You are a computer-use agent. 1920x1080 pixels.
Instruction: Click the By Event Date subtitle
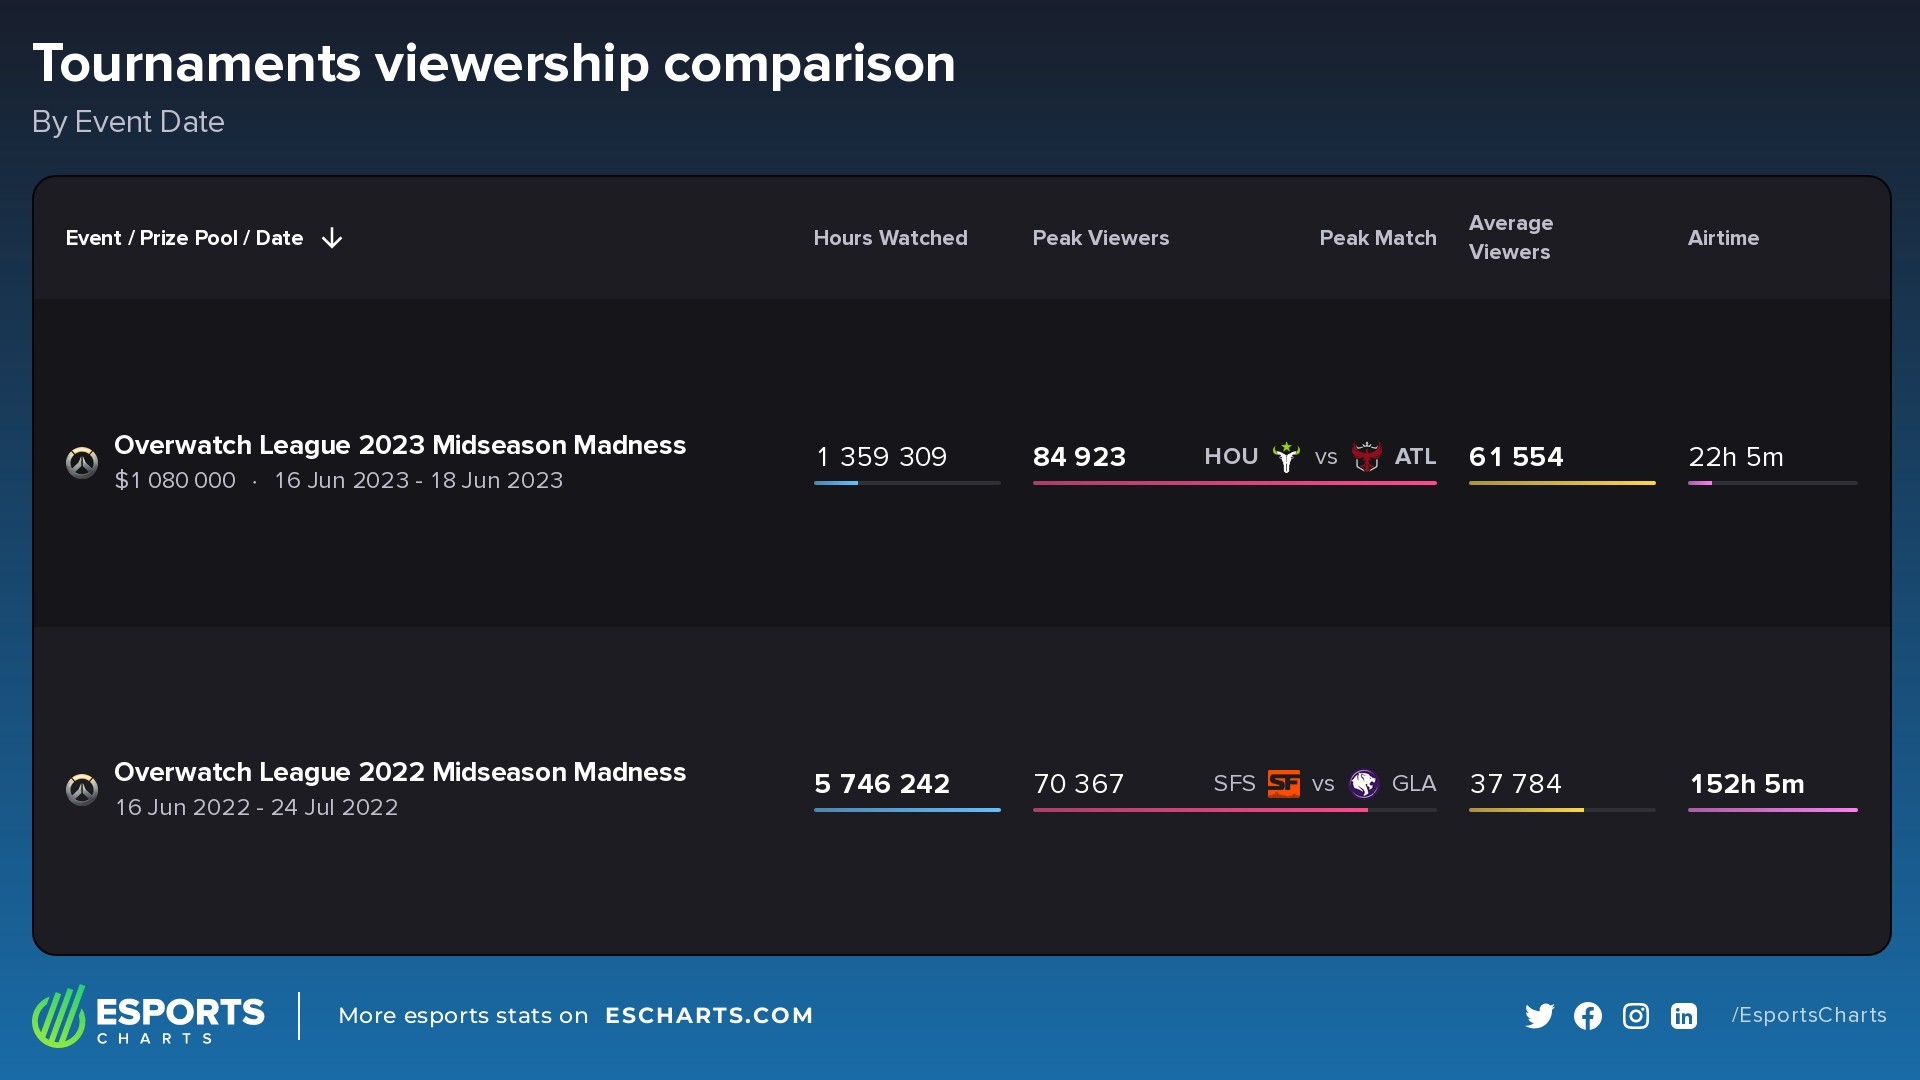coord(128,122)
